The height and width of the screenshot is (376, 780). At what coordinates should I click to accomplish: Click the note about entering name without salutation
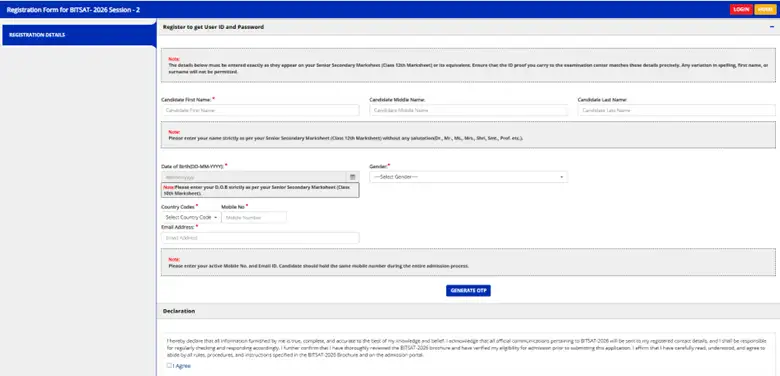346,138
